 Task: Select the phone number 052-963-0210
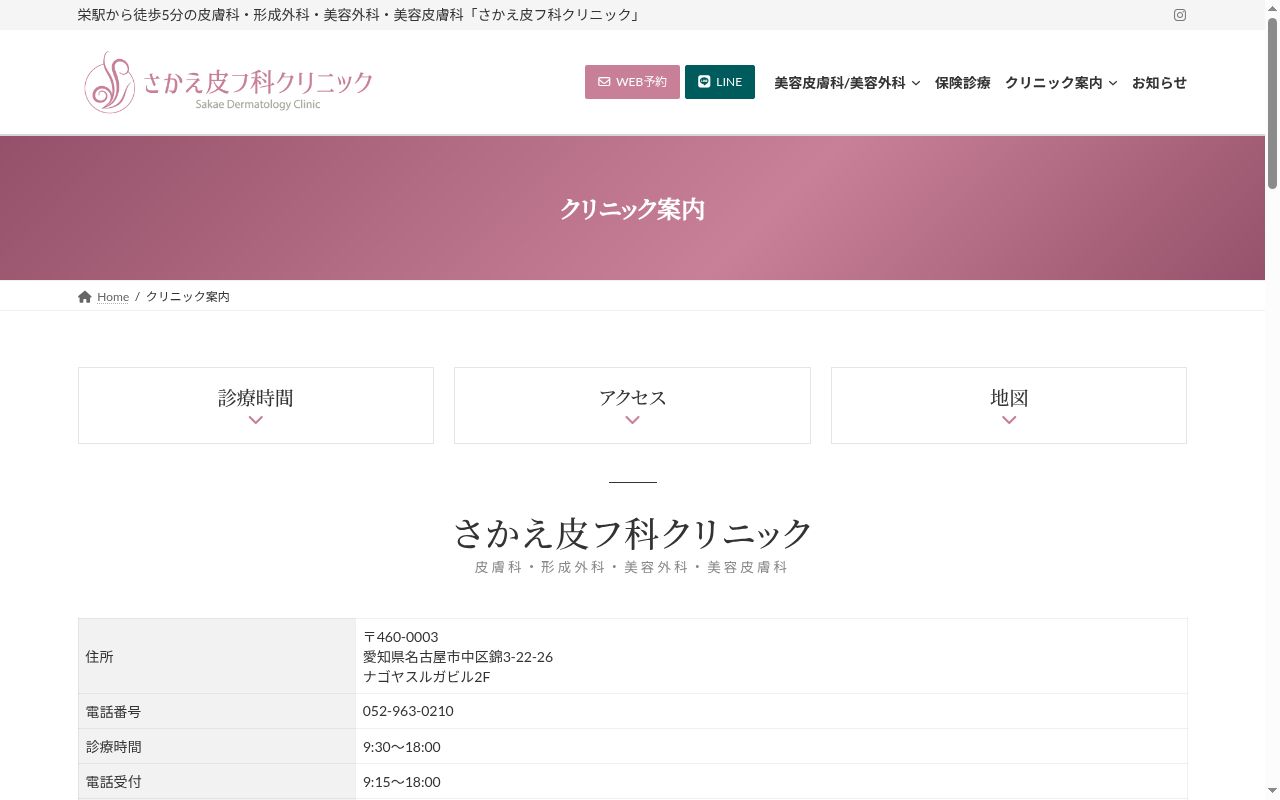click(x=408, y=711)
